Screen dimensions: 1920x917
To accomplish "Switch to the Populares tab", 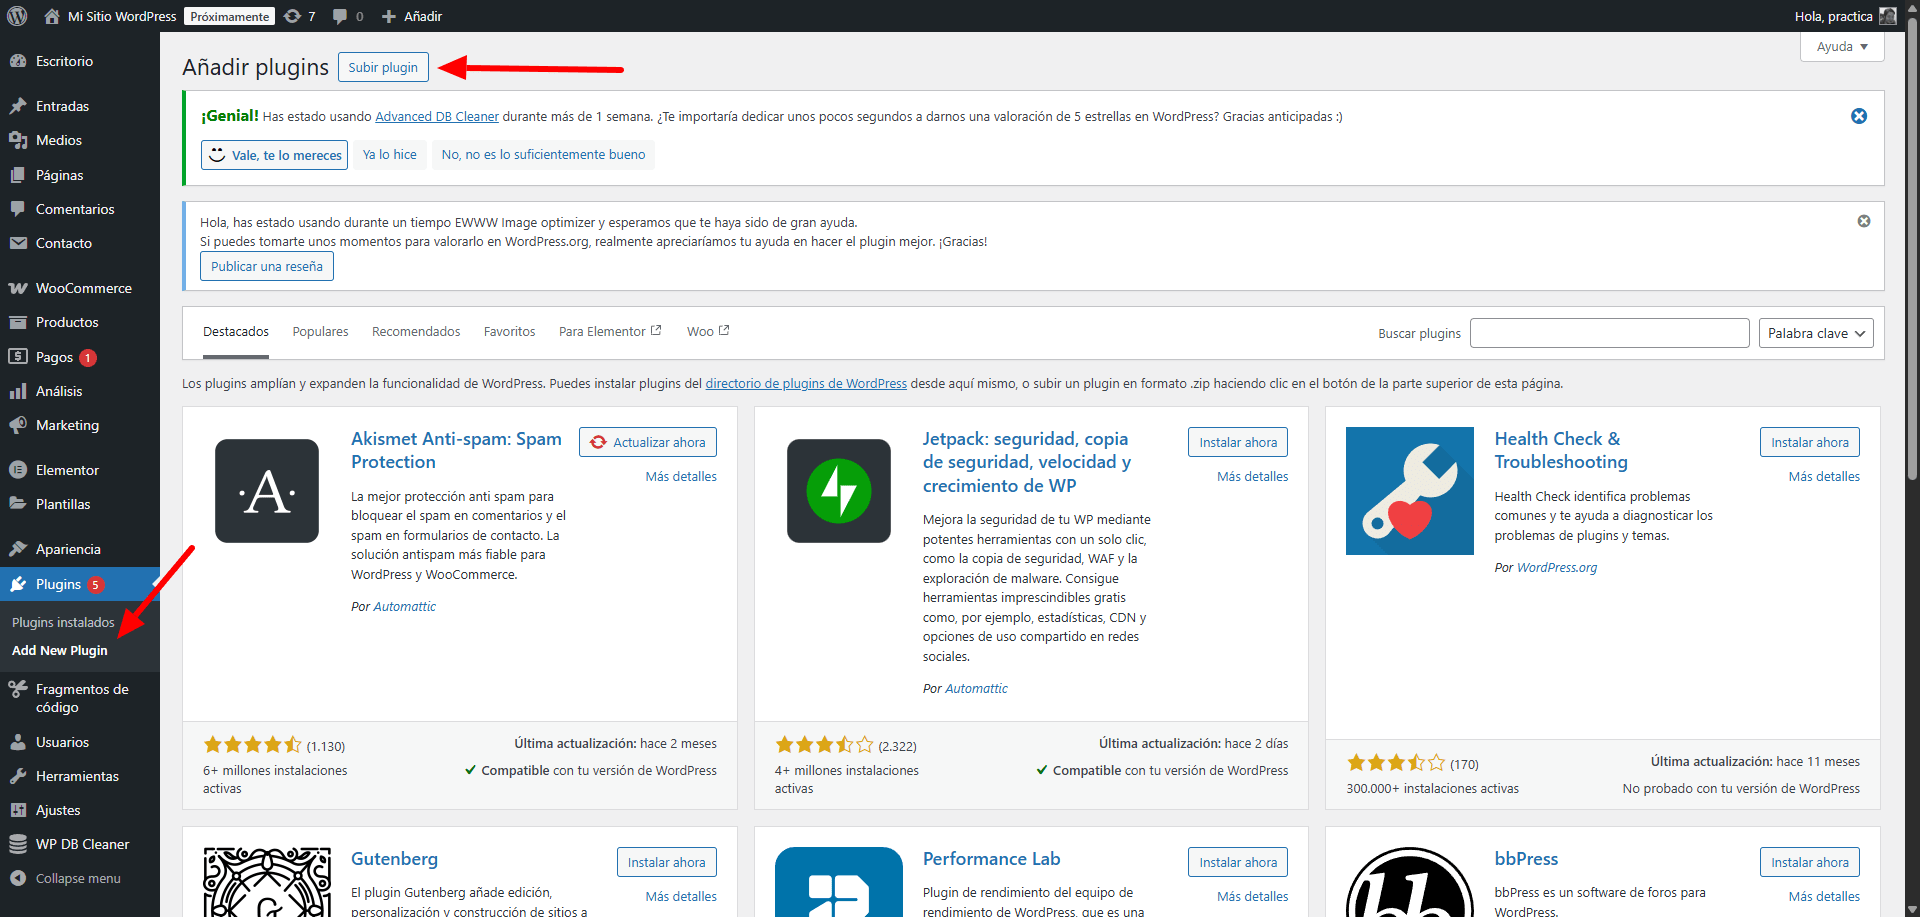I will pos(320,332).
